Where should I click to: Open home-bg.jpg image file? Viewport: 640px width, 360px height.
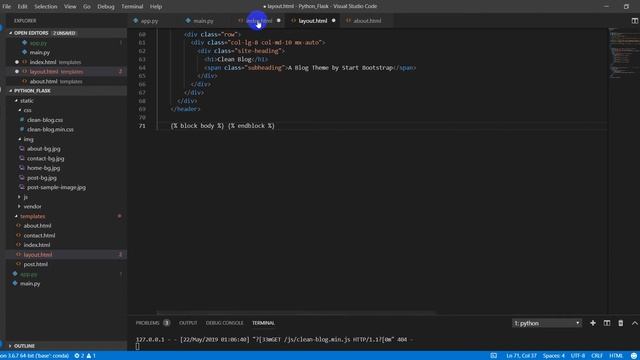point(43,168)
